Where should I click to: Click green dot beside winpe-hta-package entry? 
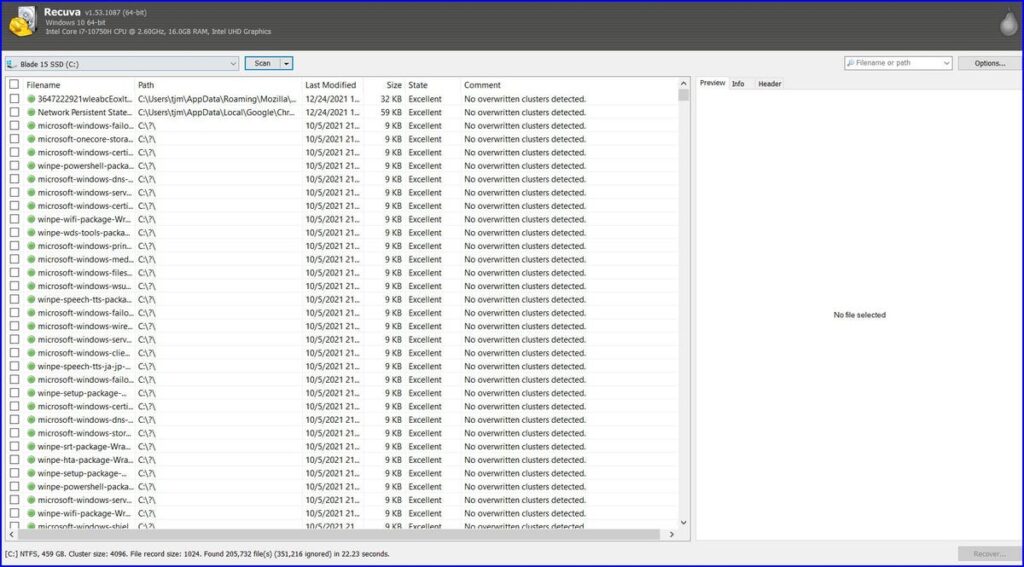point(31,460)
